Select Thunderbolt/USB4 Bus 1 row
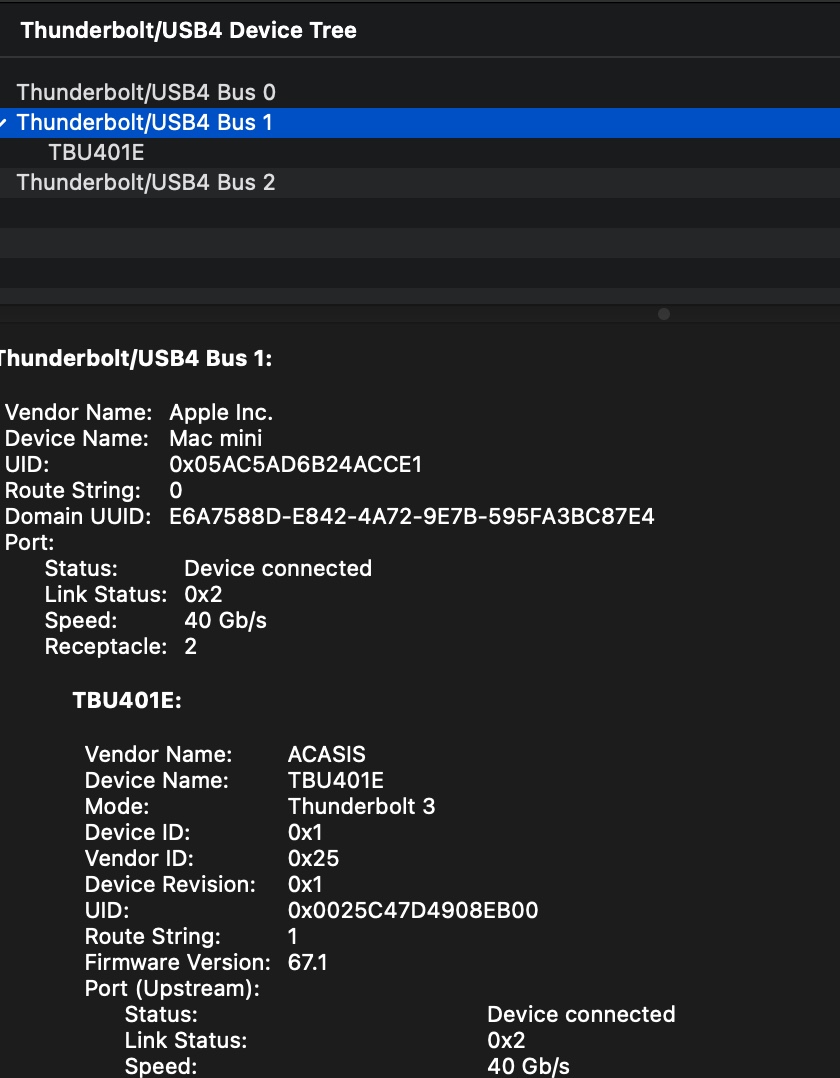Image resolution: width=840 pixels, height=1078 pixels. point(420,122)
